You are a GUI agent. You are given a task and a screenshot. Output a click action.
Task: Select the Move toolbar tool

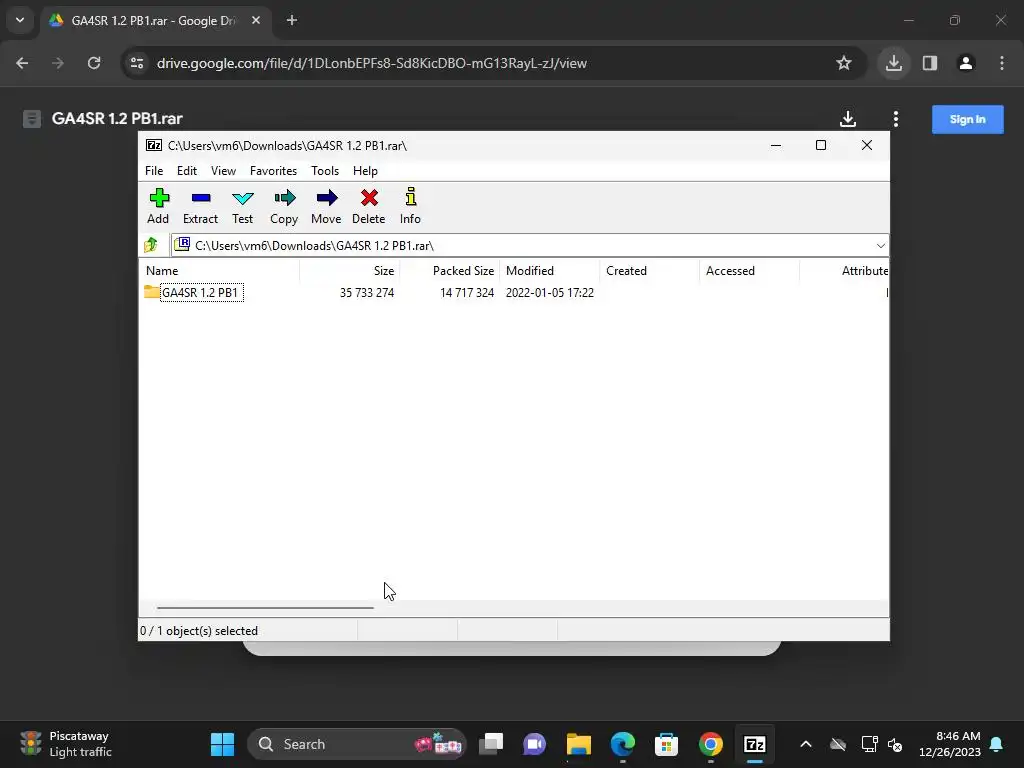(x=326, y=206)
